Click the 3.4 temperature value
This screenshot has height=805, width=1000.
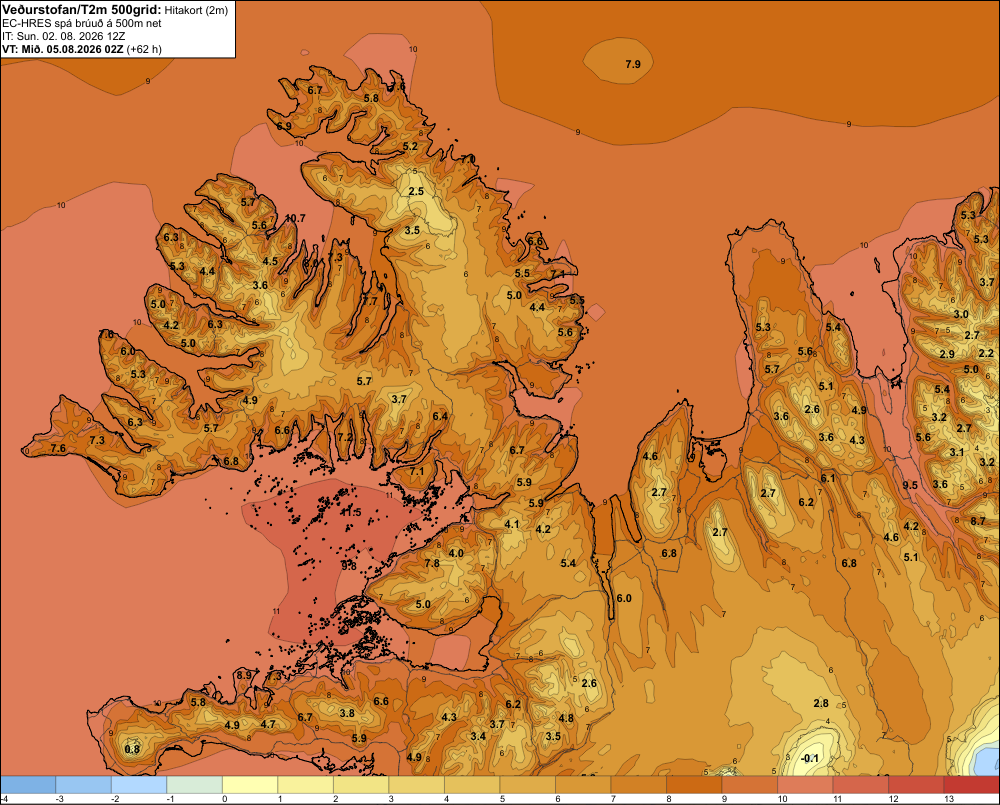478,736
